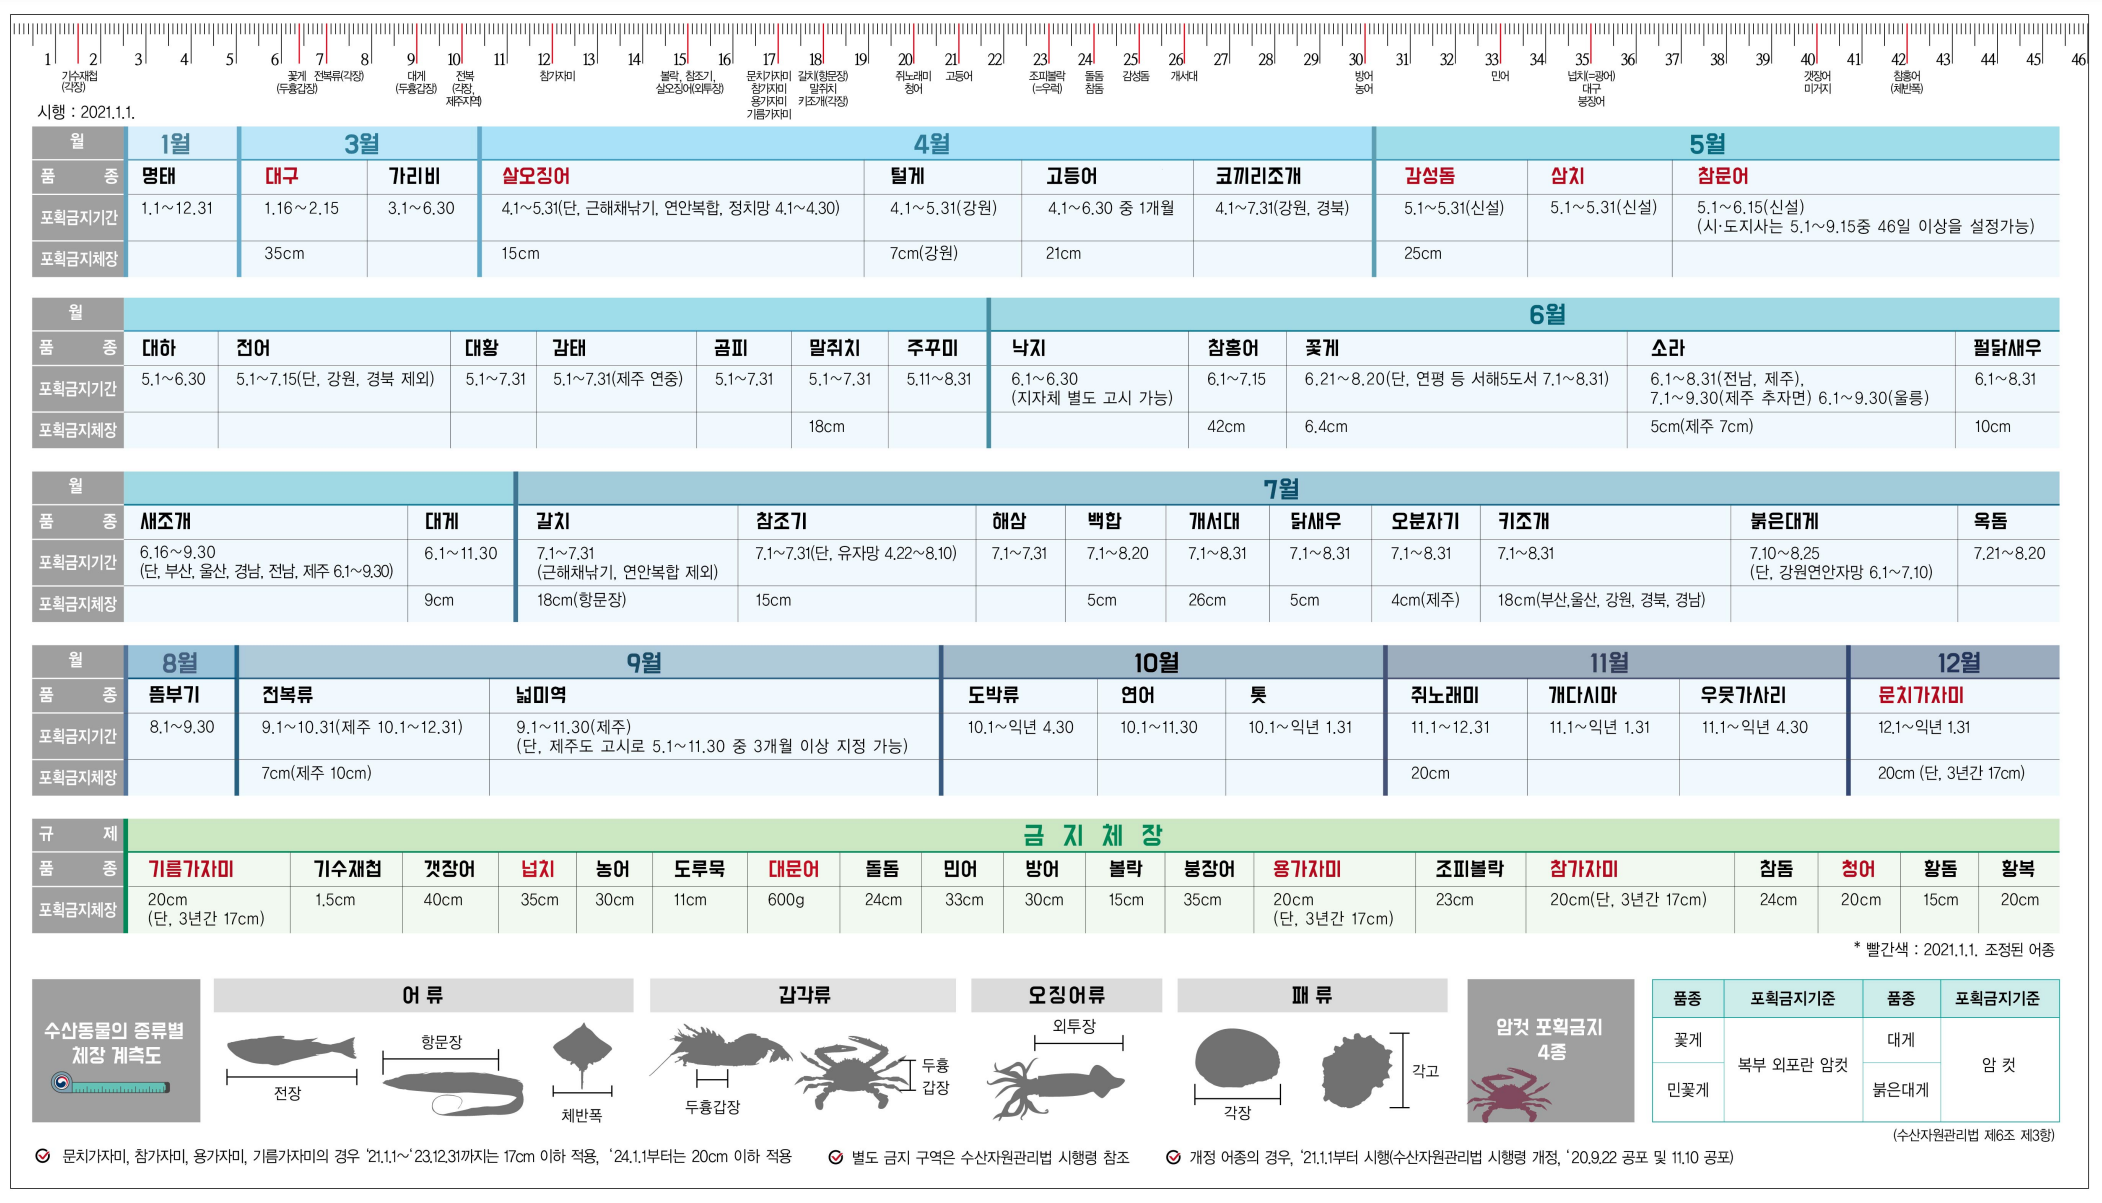Click the green 금지체장 banner
Image resolution: width=2102 pixels, height=1203 pixels.
[1092, 835]
